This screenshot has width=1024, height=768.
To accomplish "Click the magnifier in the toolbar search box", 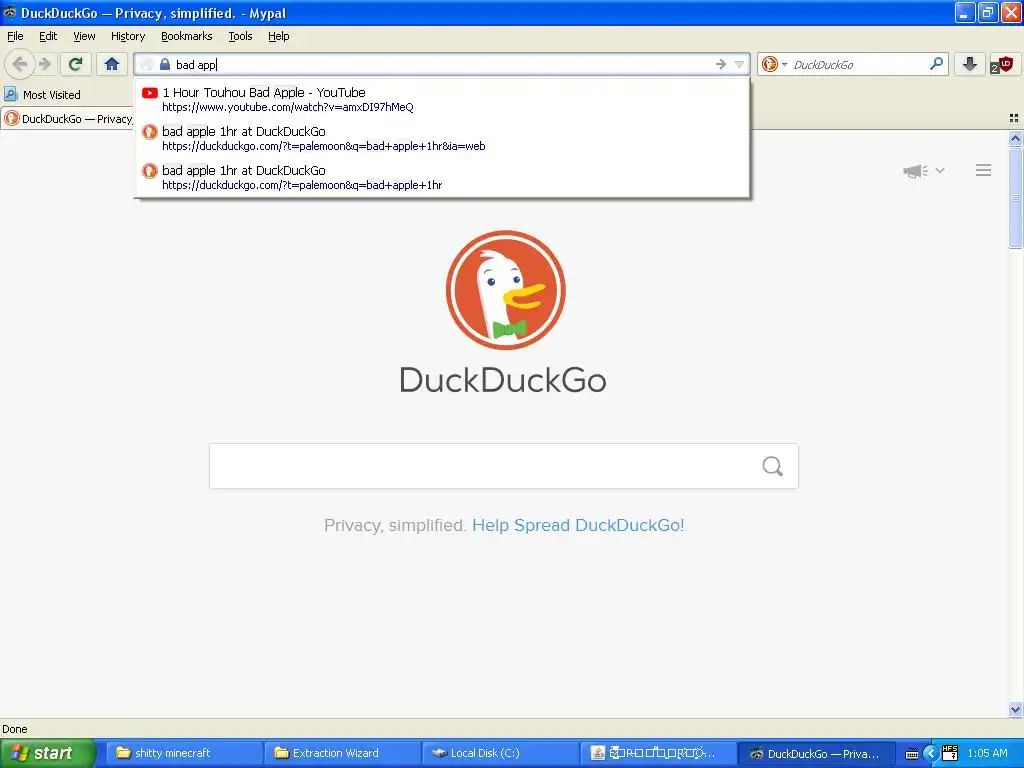I will 936,64.
